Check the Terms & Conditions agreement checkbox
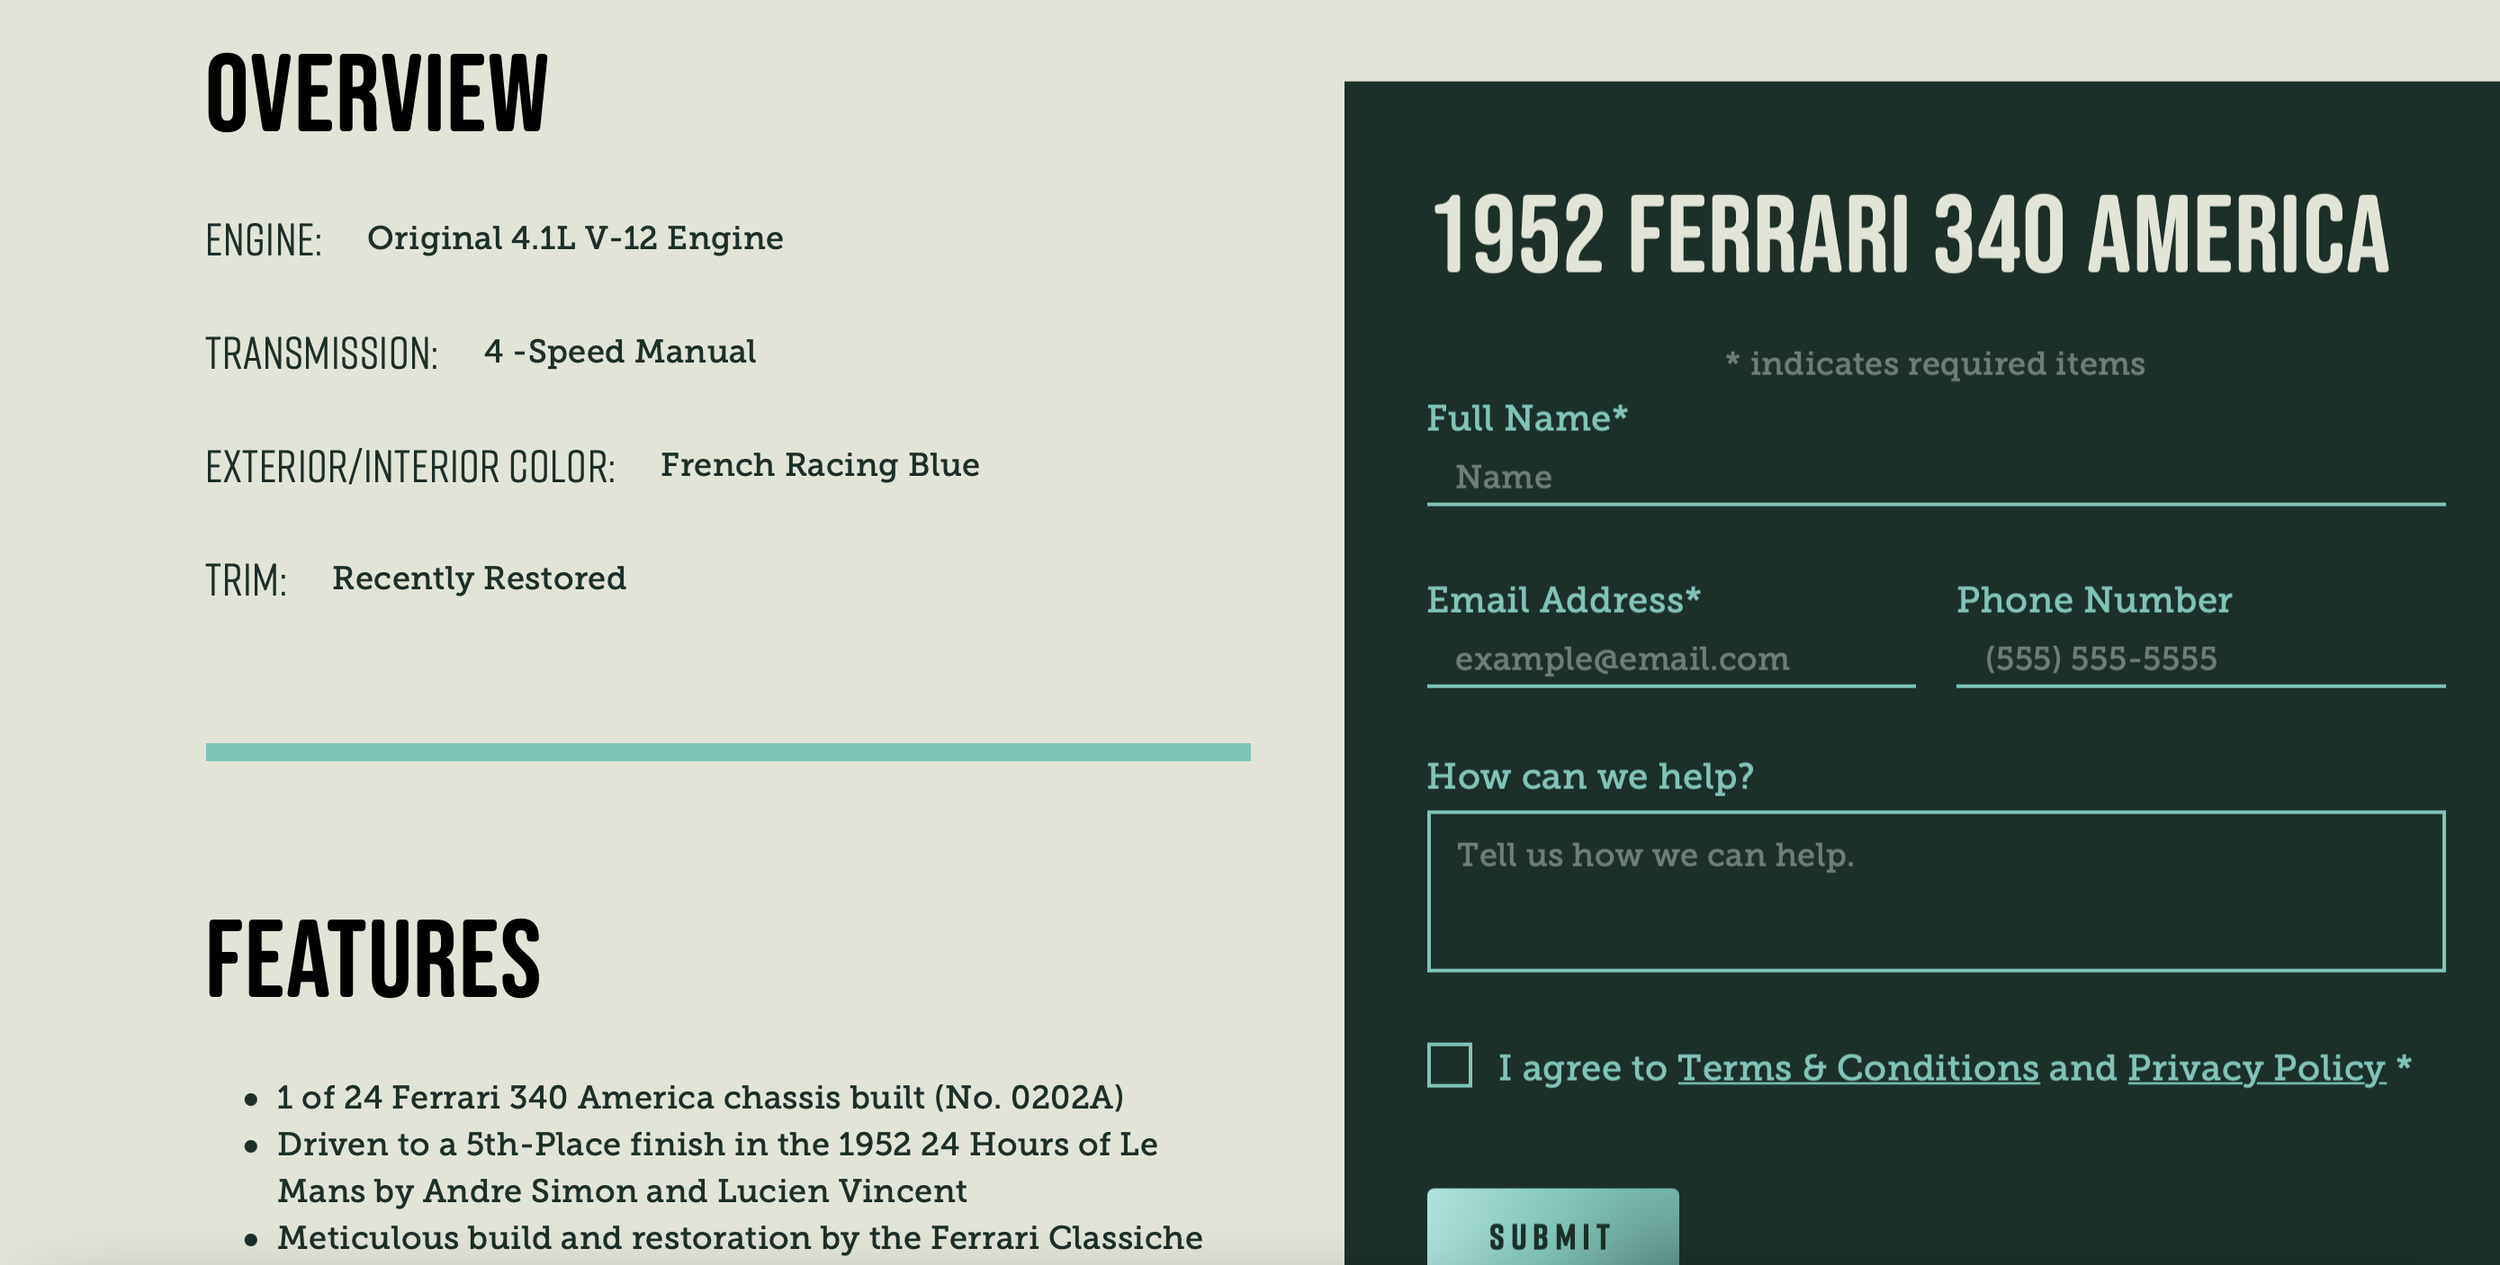Image resolution: width=2500 pixels, height=1265 pixels. point(1449,1065)
